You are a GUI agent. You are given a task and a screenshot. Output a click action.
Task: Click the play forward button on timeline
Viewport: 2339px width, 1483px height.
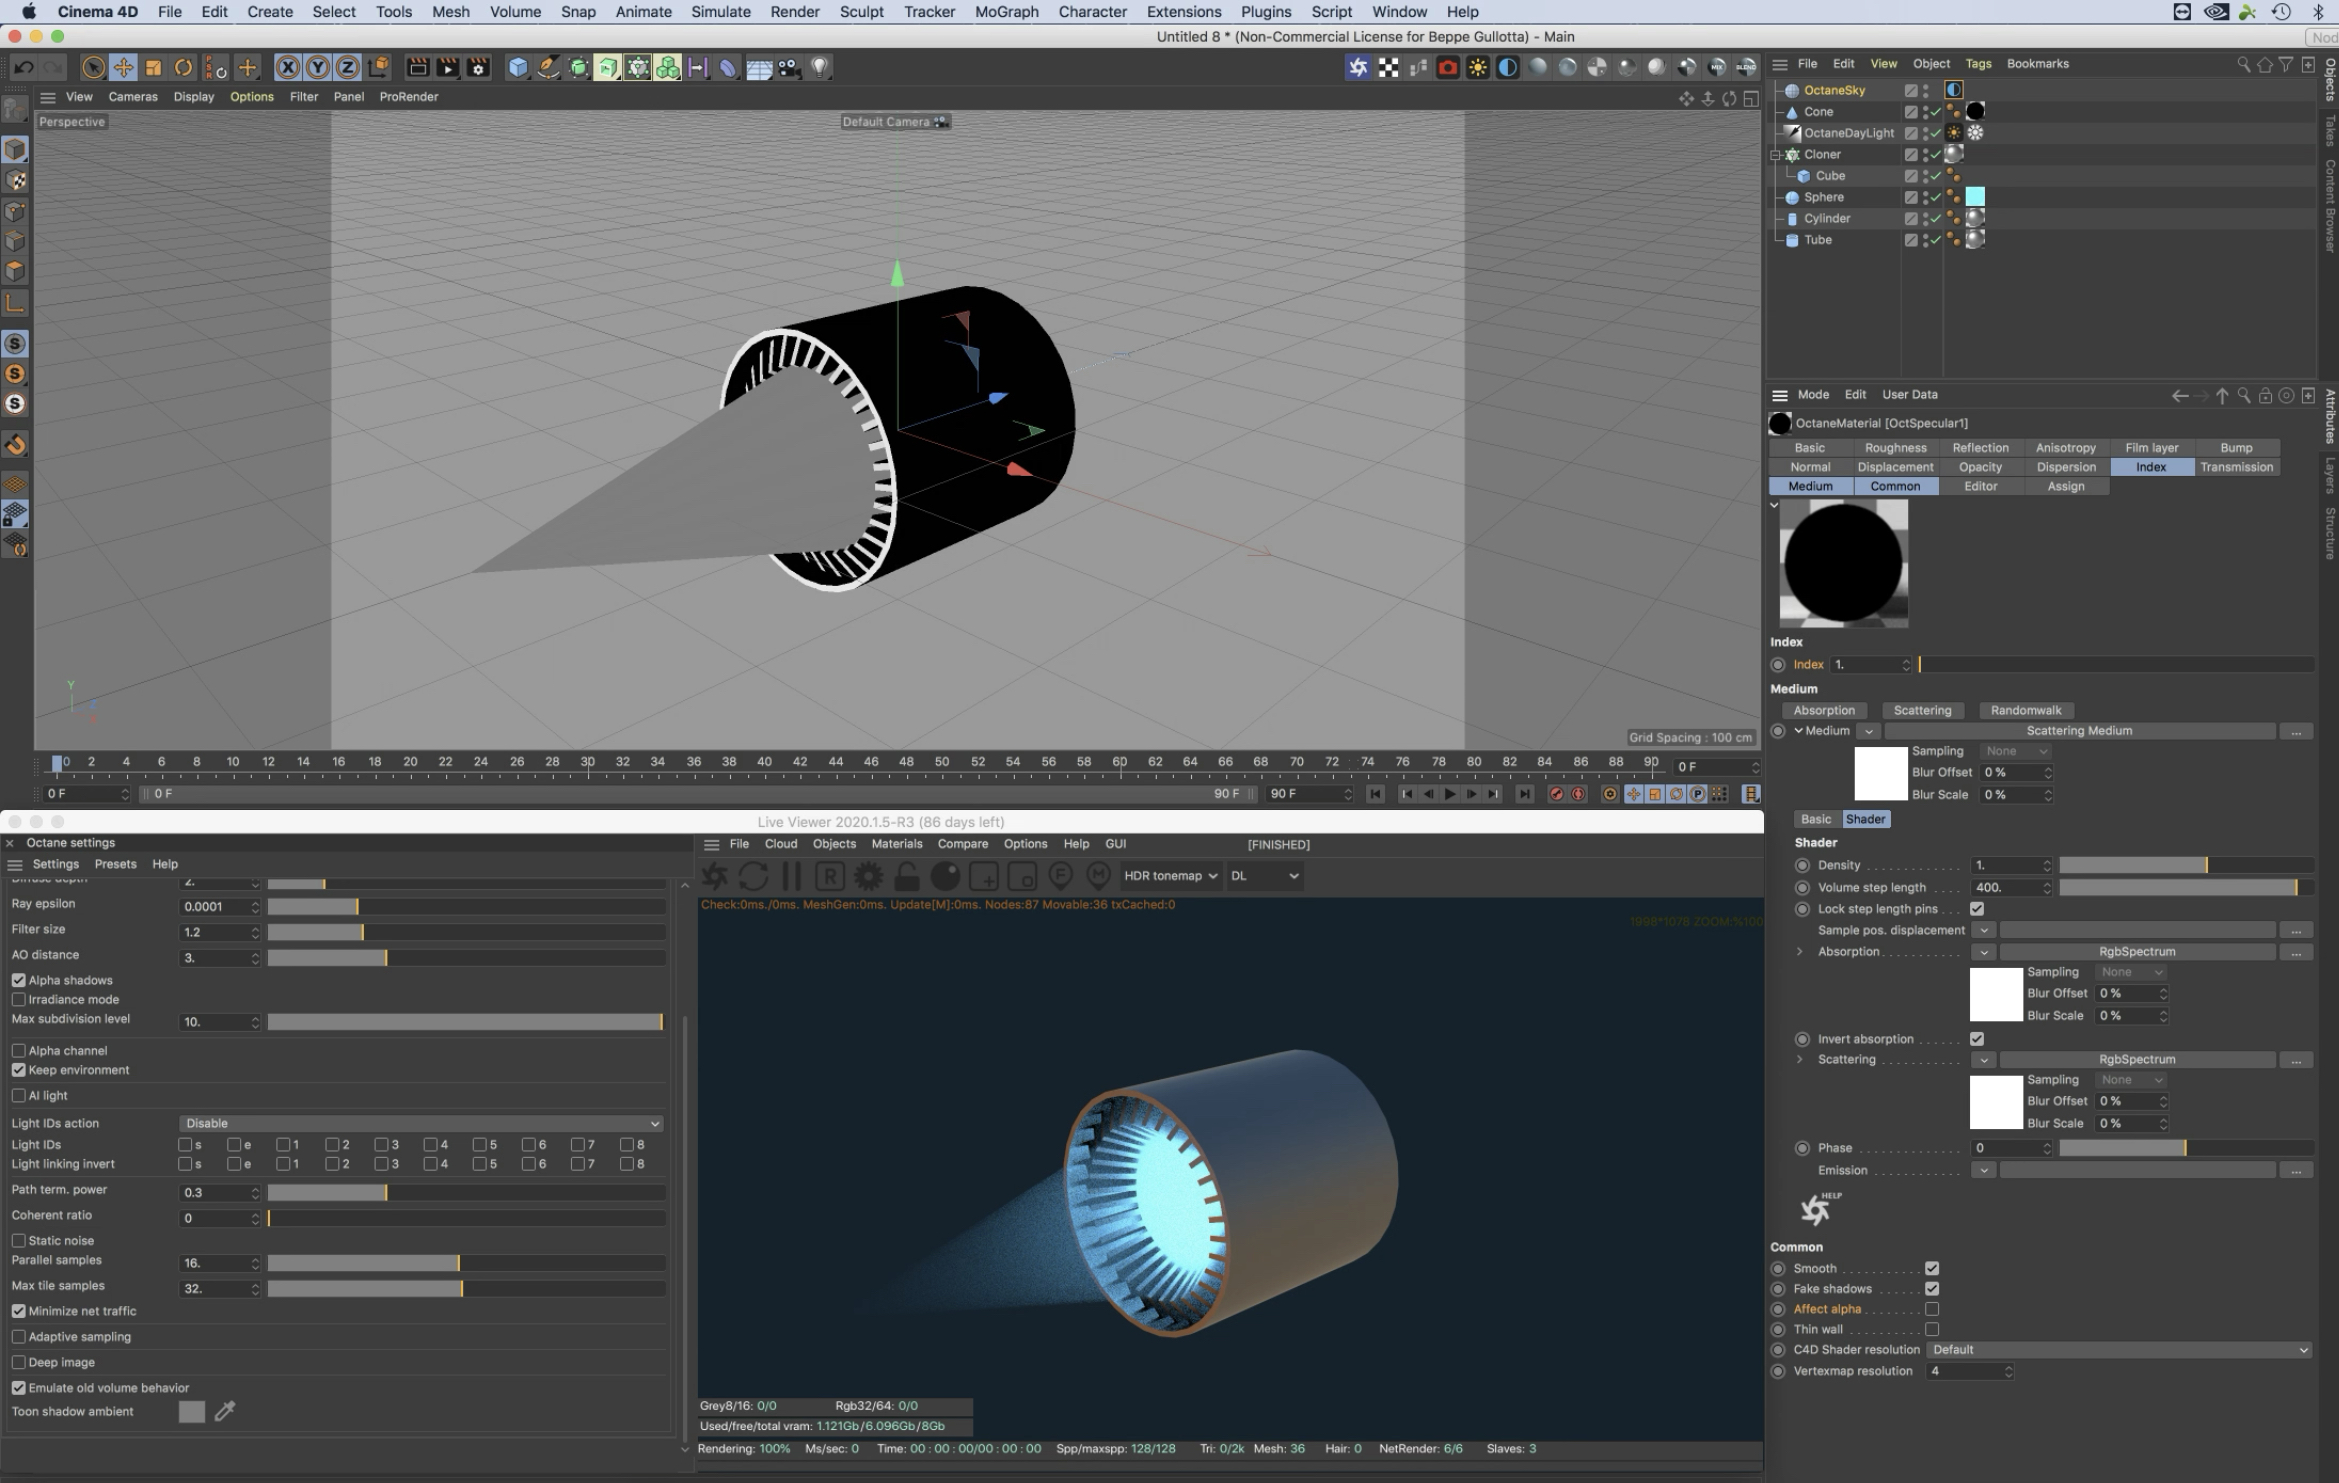[1450, 794]
